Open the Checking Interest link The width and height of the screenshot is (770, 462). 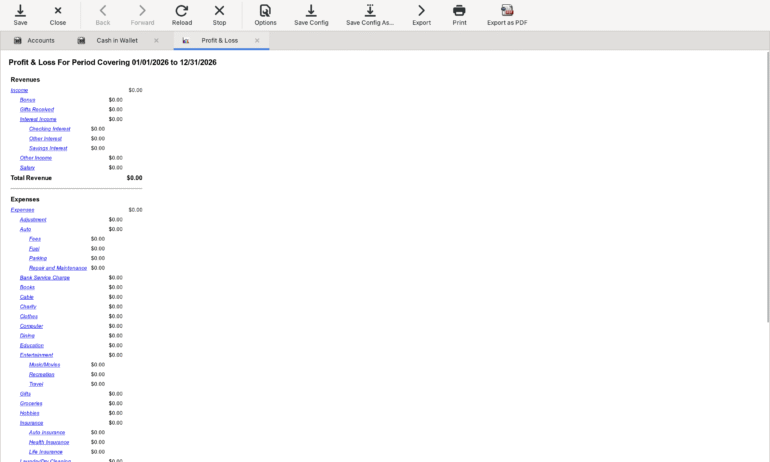point(49,129)
